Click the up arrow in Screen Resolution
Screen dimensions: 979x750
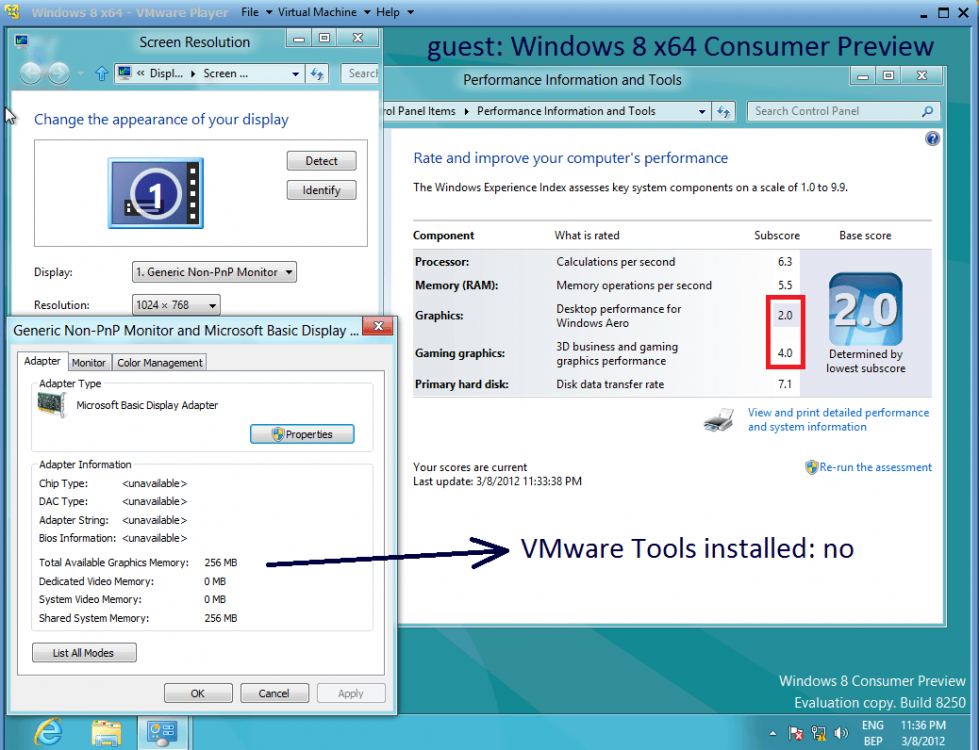(x=101, y=74)
